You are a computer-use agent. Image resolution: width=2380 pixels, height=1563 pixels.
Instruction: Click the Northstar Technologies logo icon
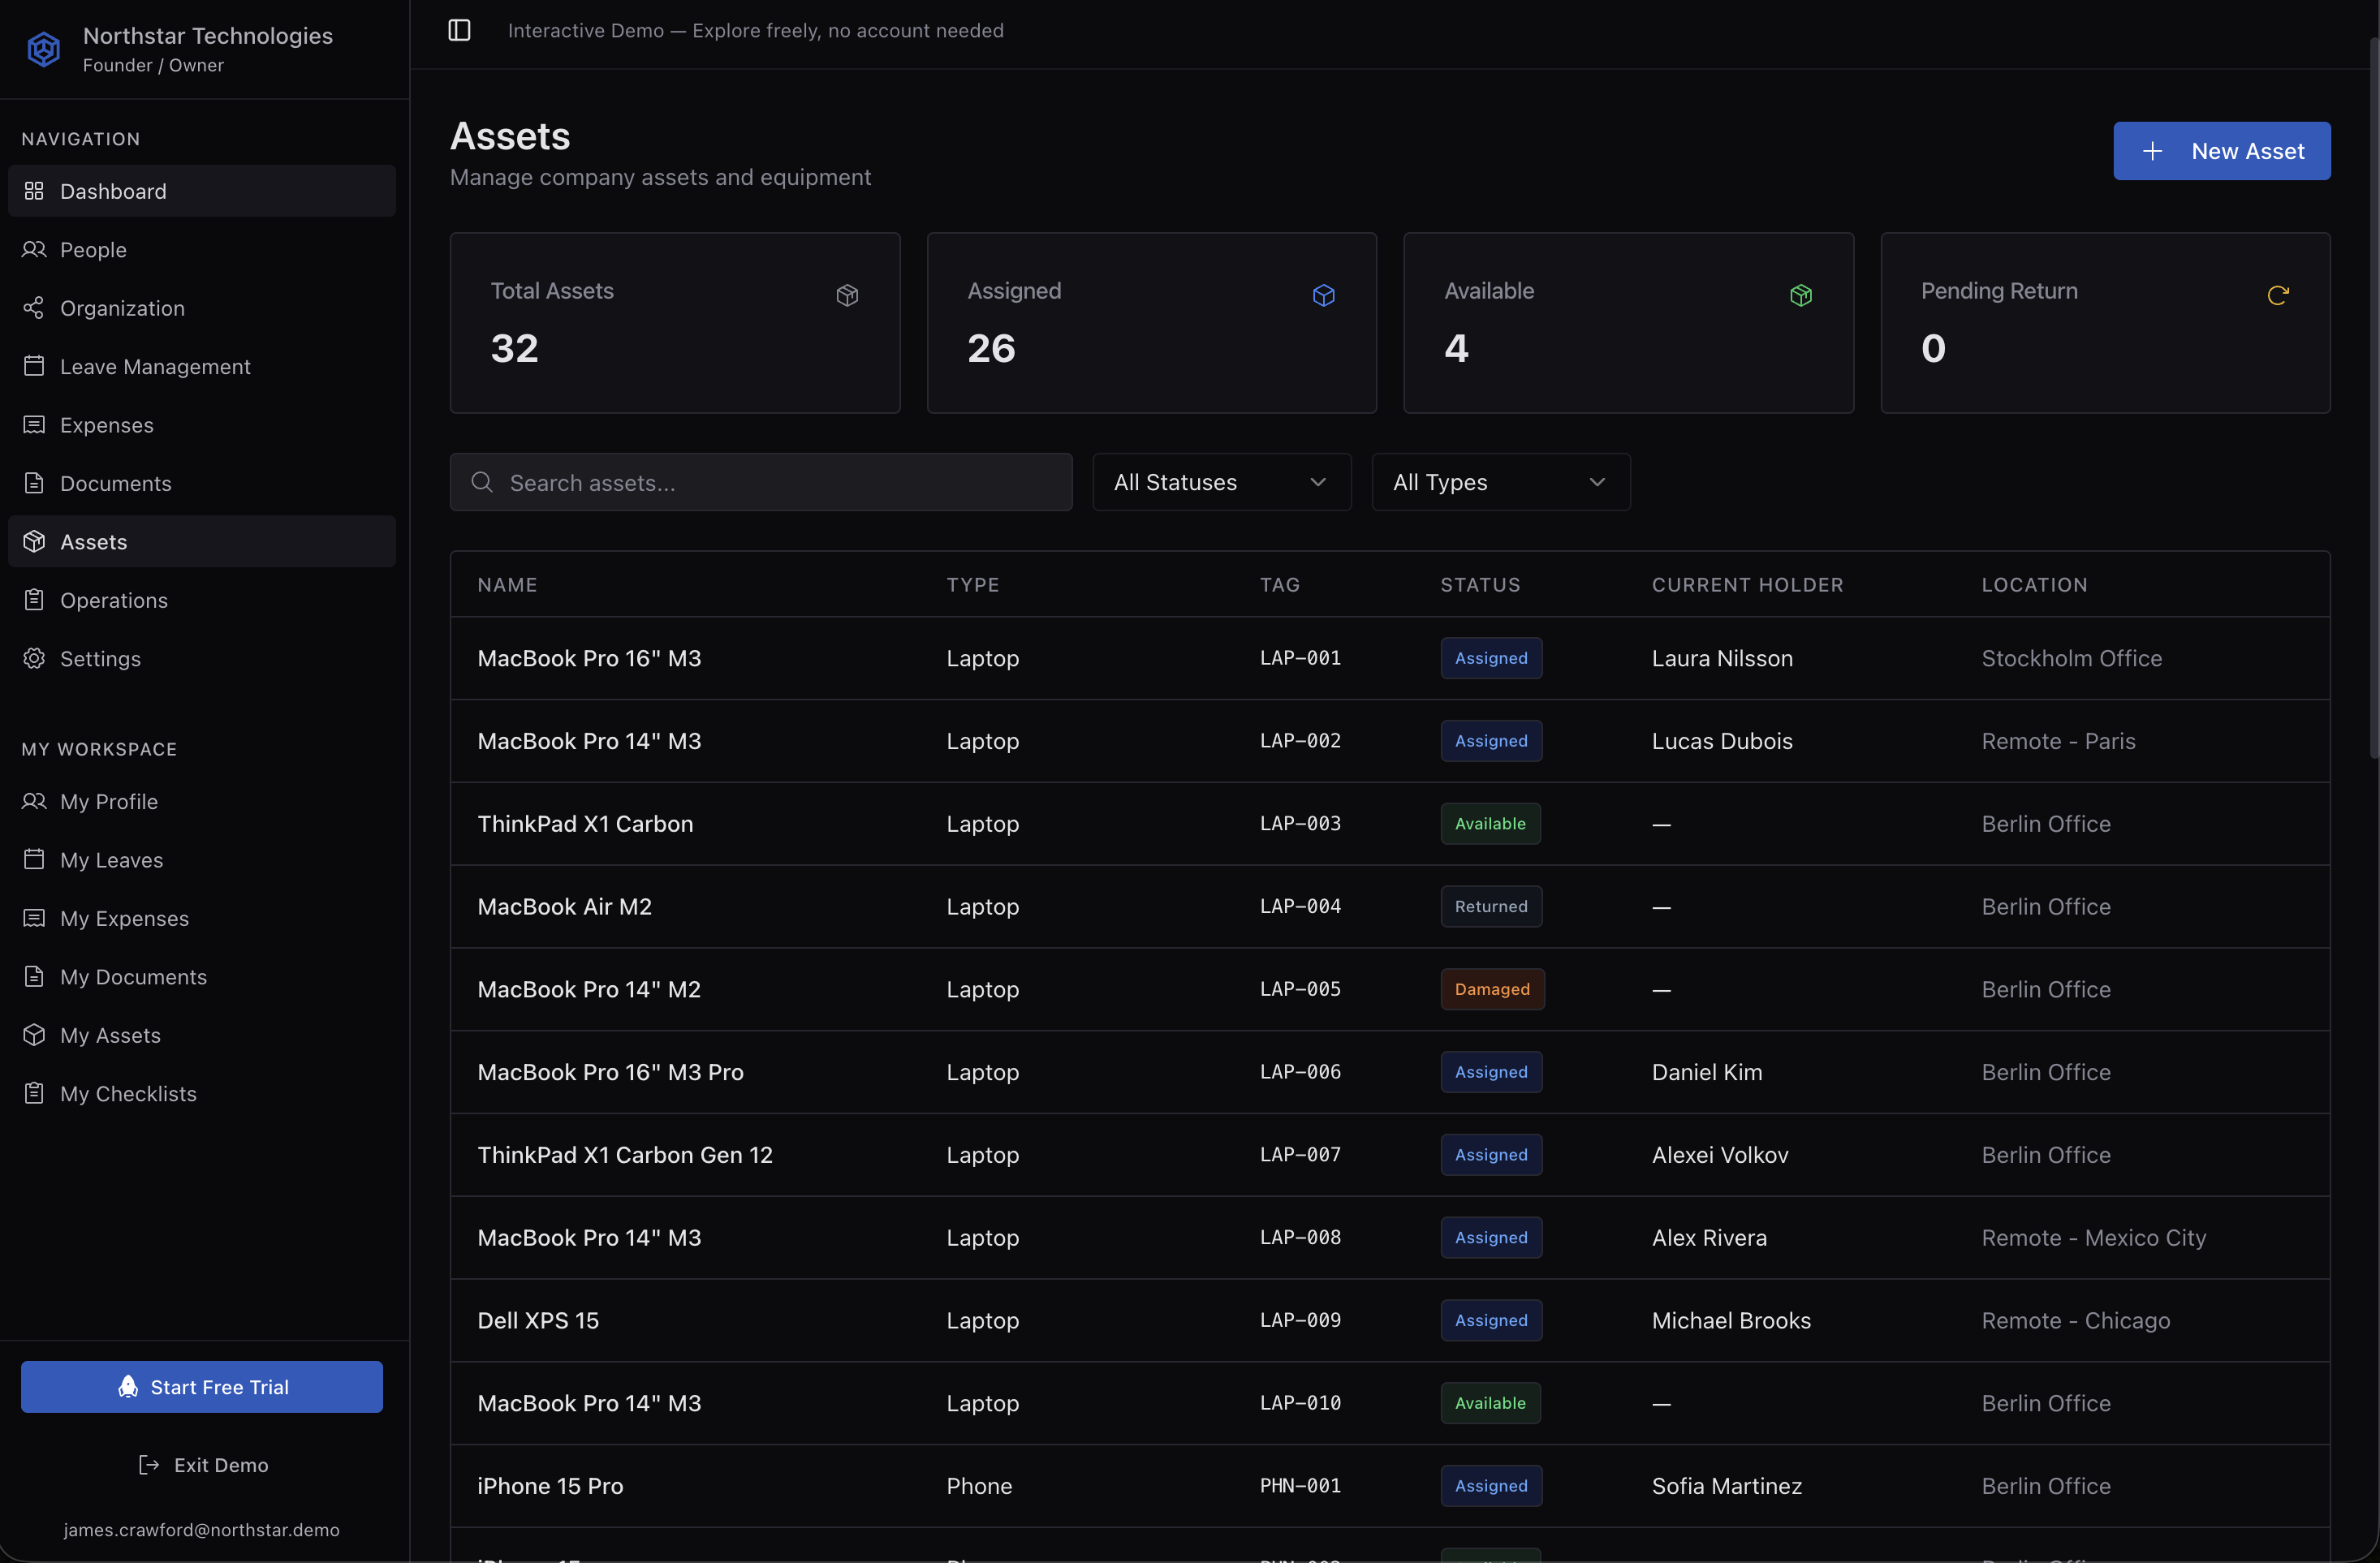[44, 49]
